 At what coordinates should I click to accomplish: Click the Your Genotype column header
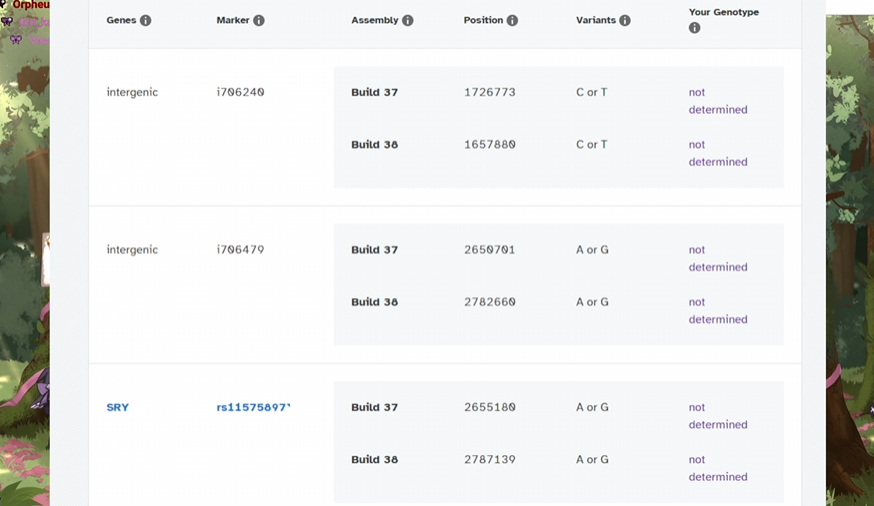[723, 12]
